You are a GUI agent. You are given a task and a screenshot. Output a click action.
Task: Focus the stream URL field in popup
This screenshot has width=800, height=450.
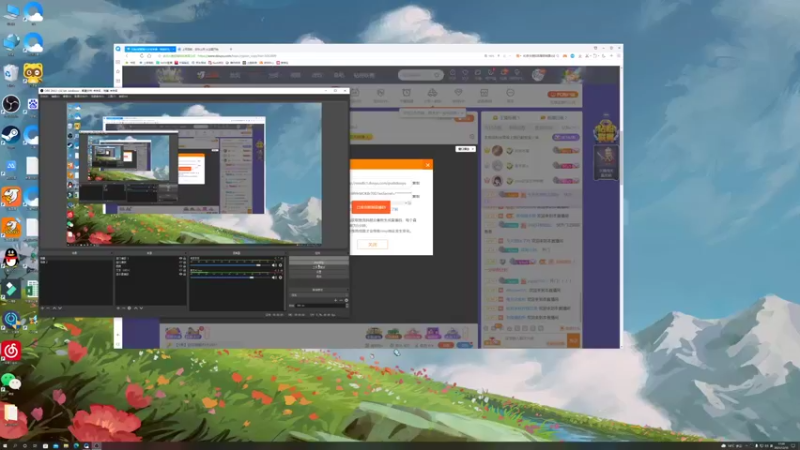pyautogui.click(x=381, y=183)
